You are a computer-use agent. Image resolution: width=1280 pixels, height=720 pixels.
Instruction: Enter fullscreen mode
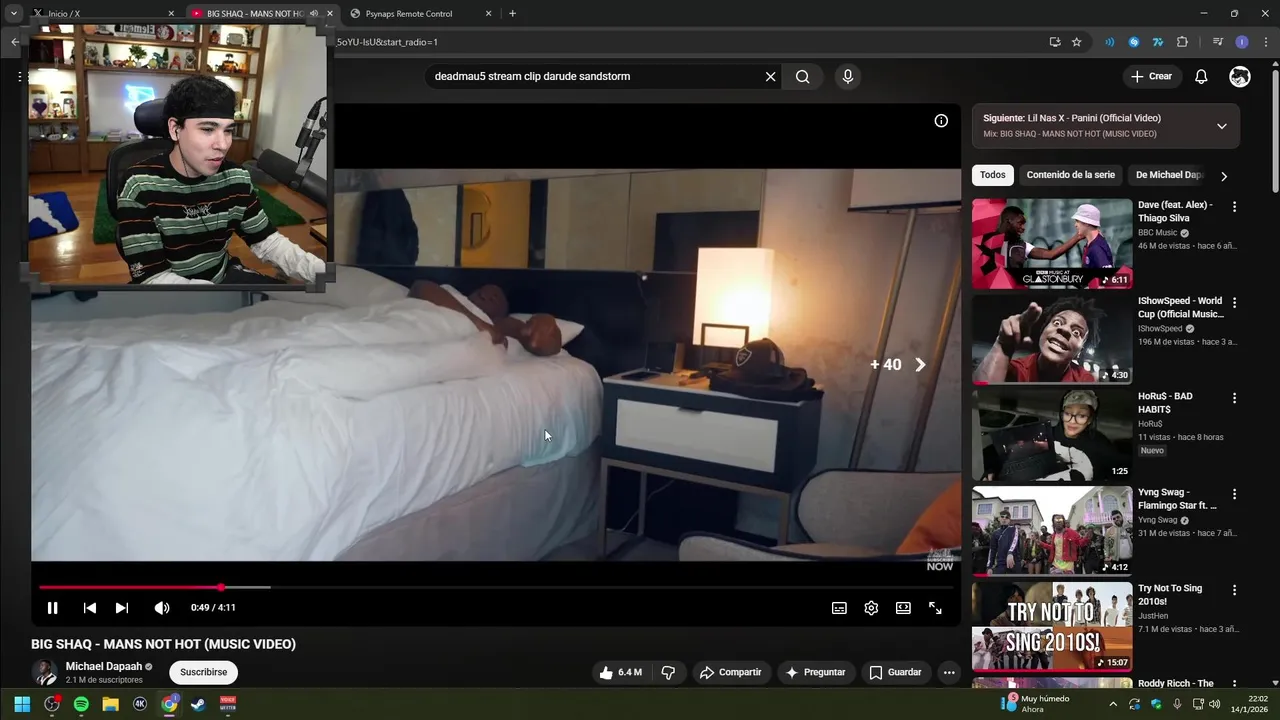tap(935, 608)
